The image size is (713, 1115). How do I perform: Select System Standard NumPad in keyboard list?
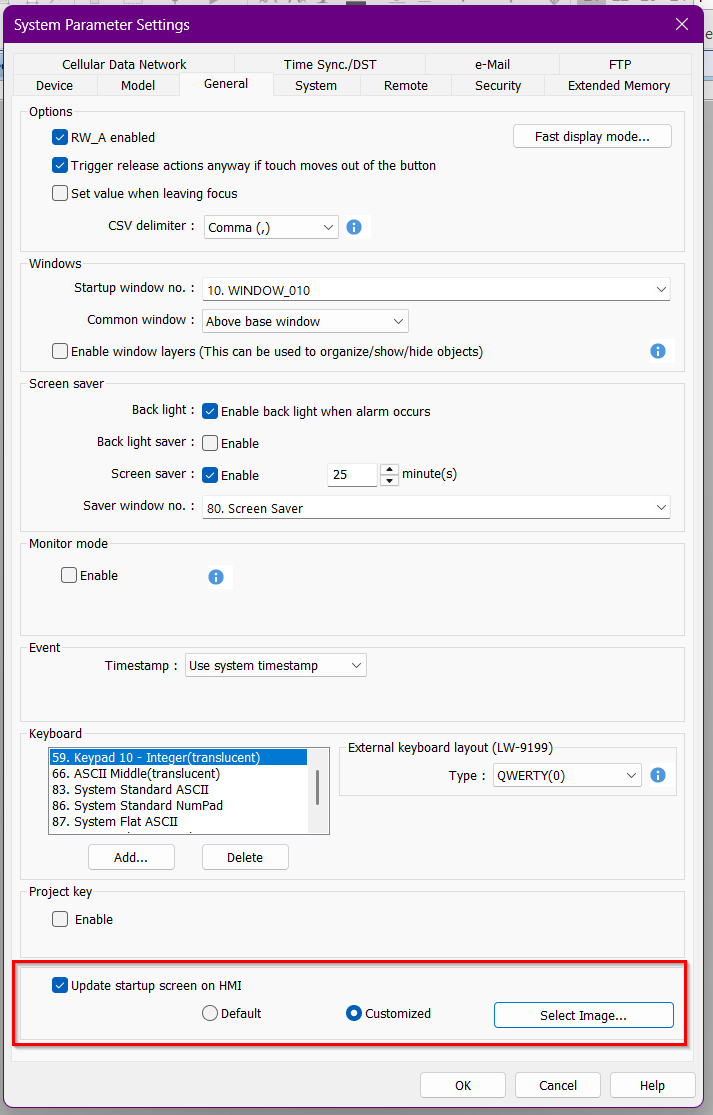pyautogui.click(x=148, y=805)
